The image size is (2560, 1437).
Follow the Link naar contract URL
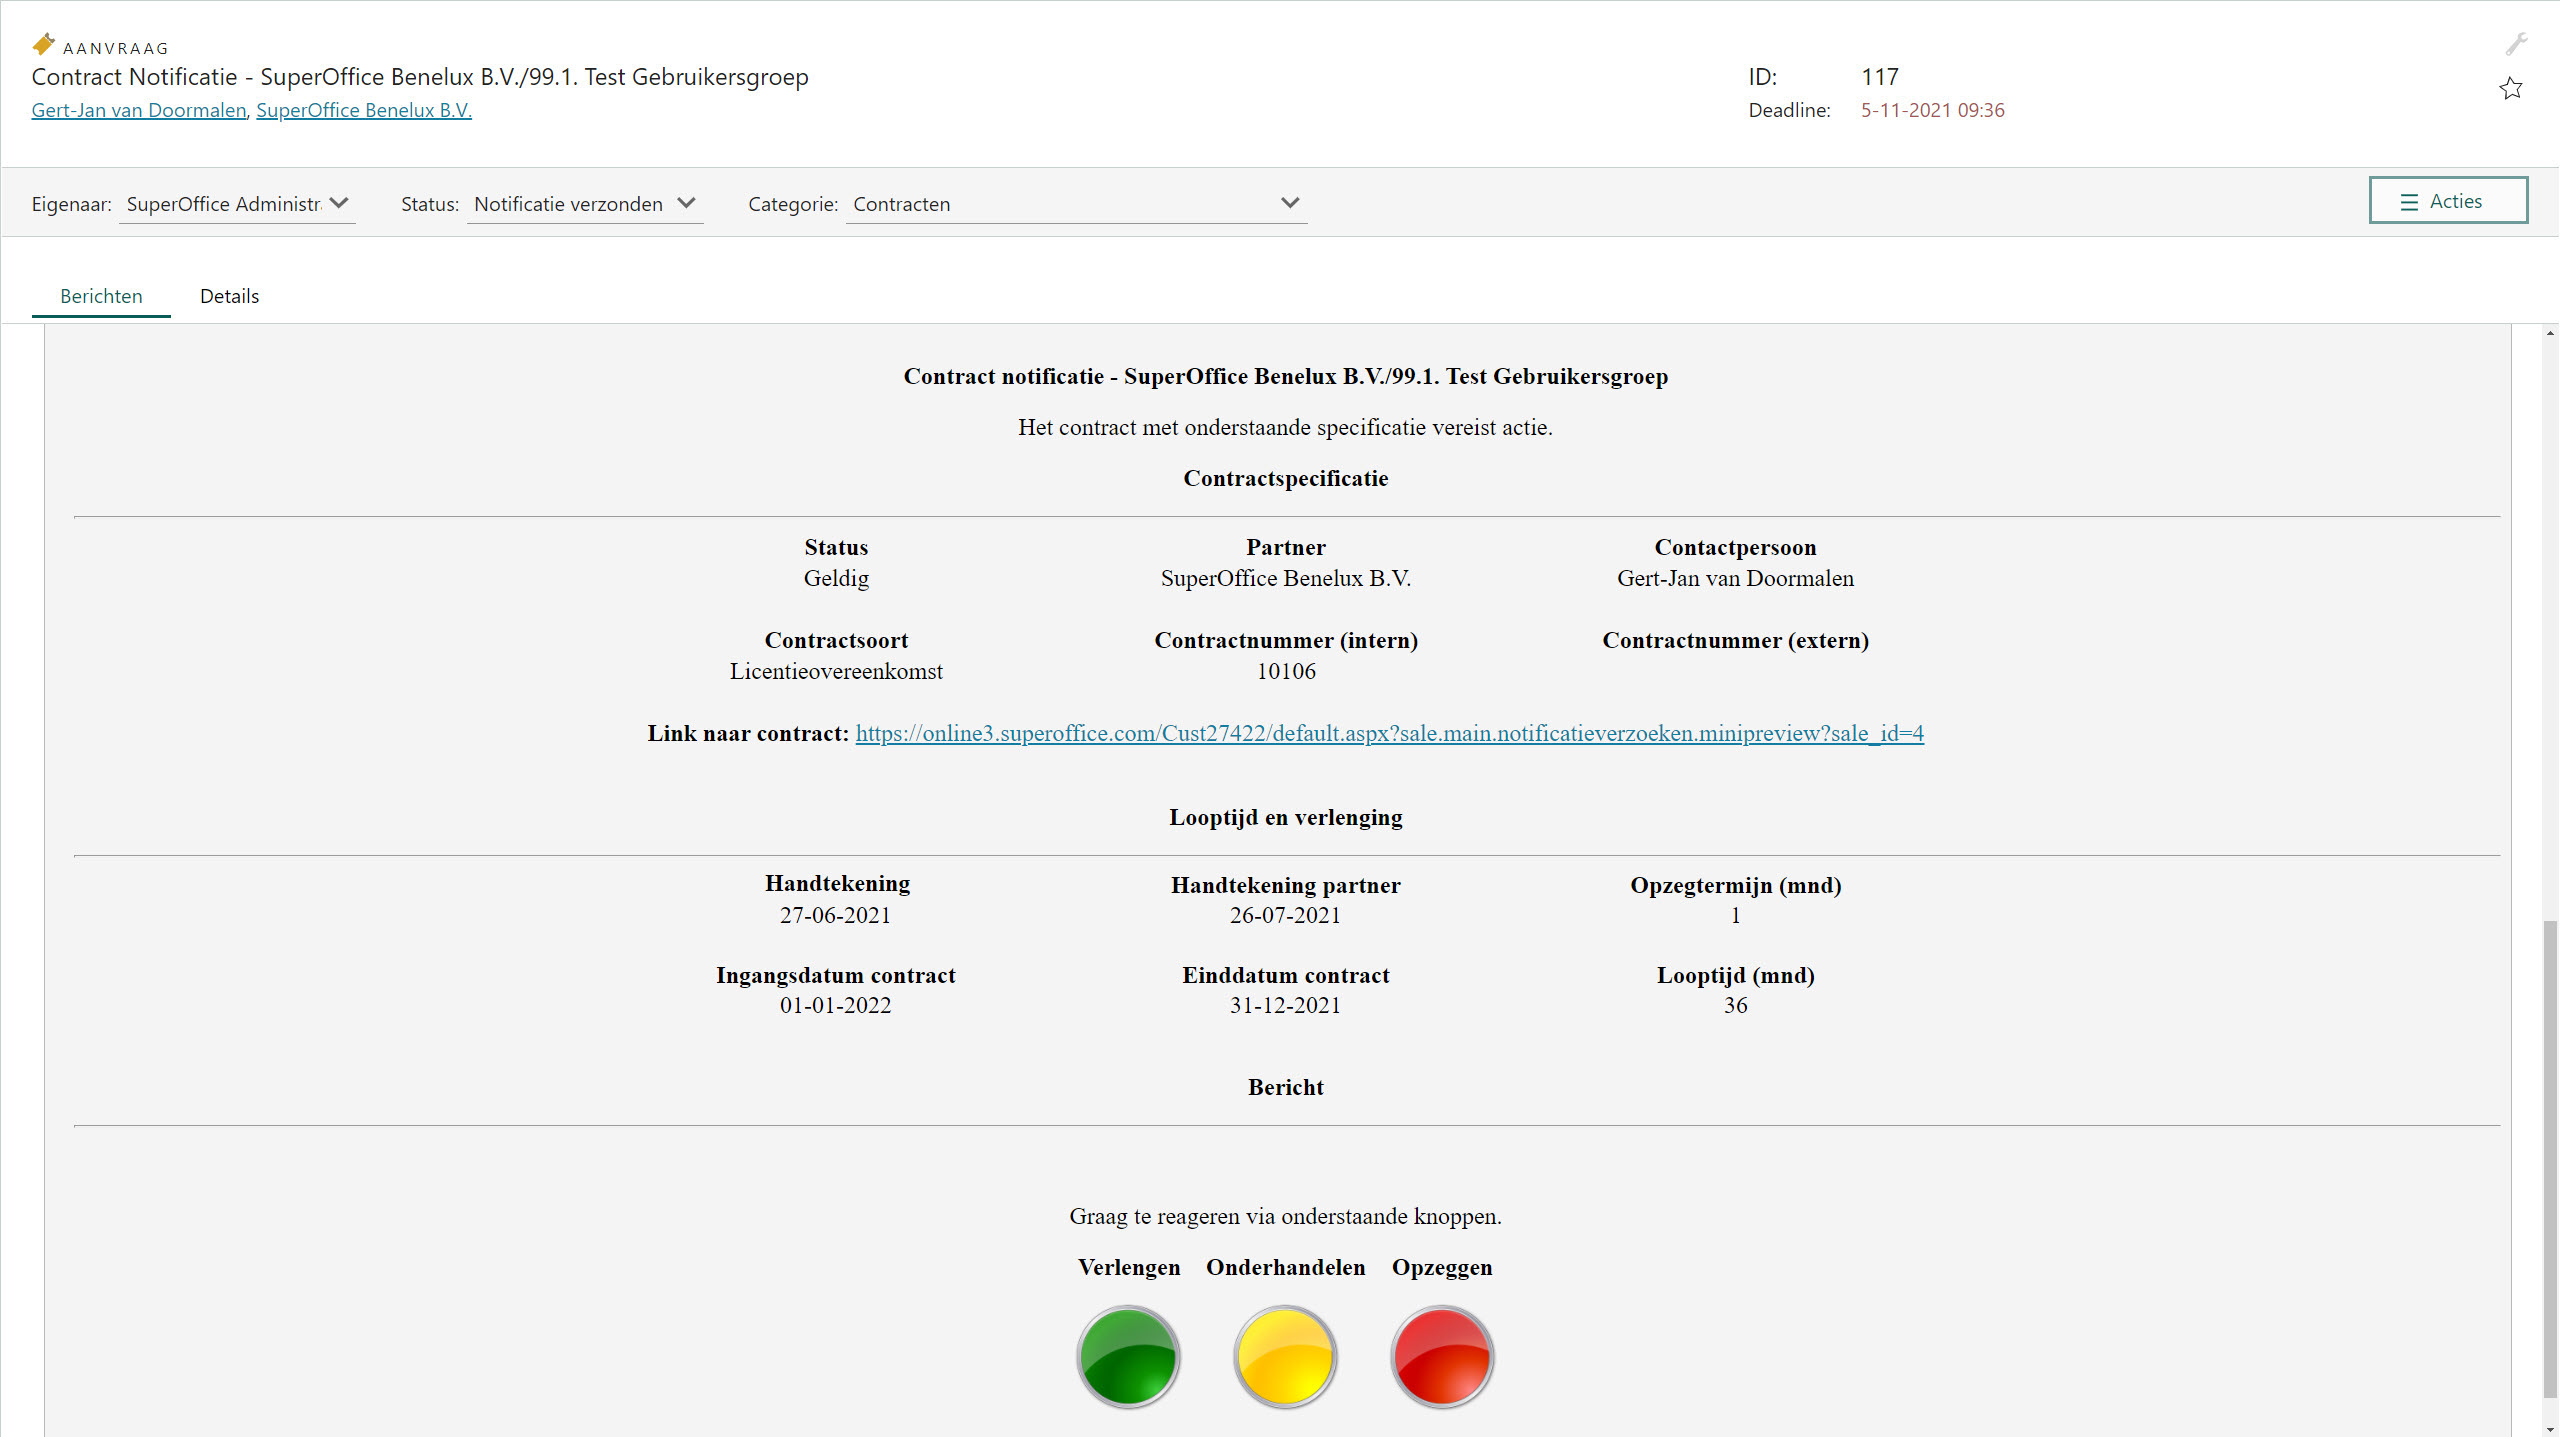point(1389,733)
